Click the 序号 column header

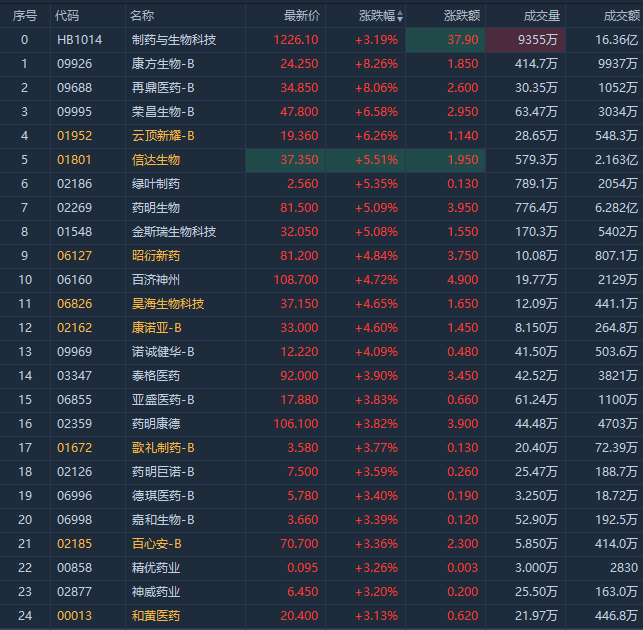[25, 16]
